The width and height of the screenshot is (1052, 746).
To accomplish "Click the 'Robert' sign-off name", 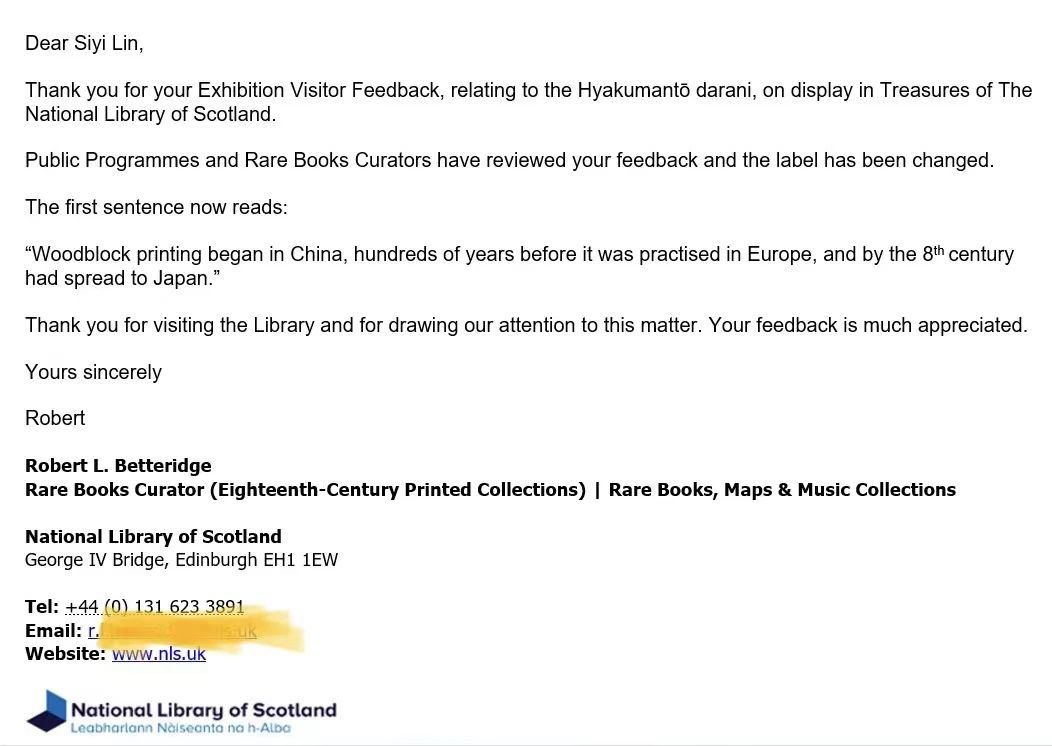I will (55, 418).
